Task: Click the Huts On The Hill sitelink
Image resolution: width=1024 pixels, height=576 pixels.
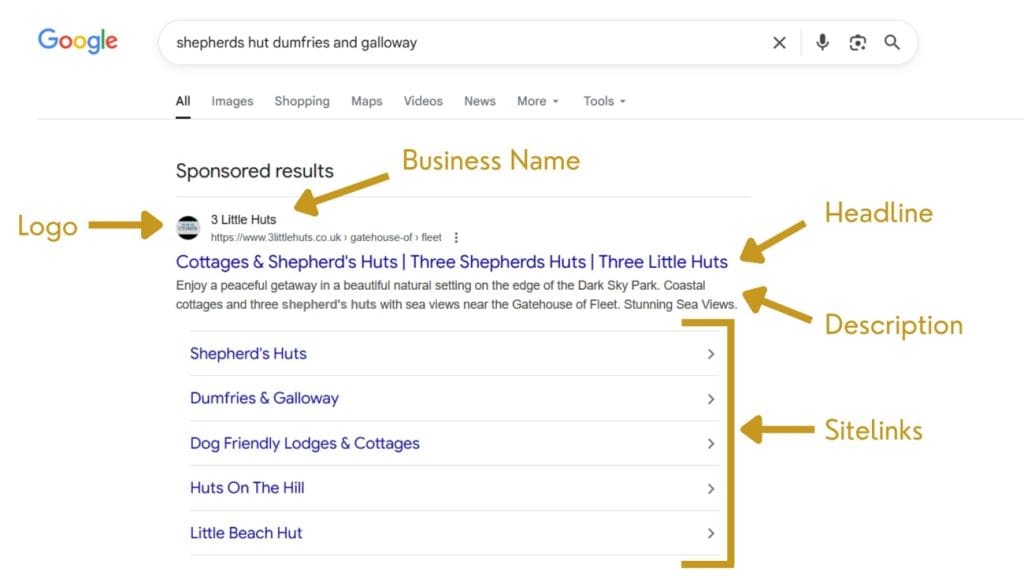Action: point(245,488)
